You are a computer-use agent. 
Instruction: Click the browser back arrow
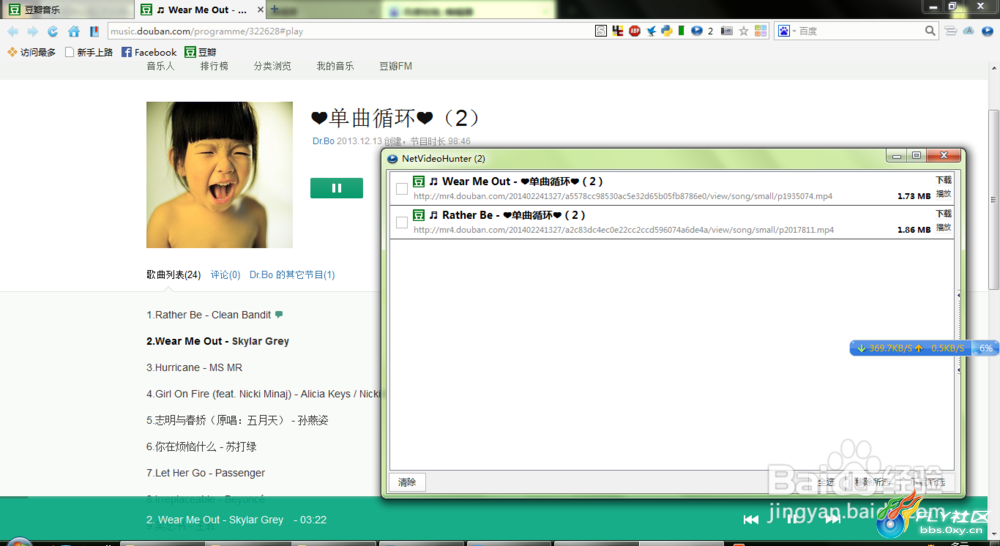tap(13, 31)
